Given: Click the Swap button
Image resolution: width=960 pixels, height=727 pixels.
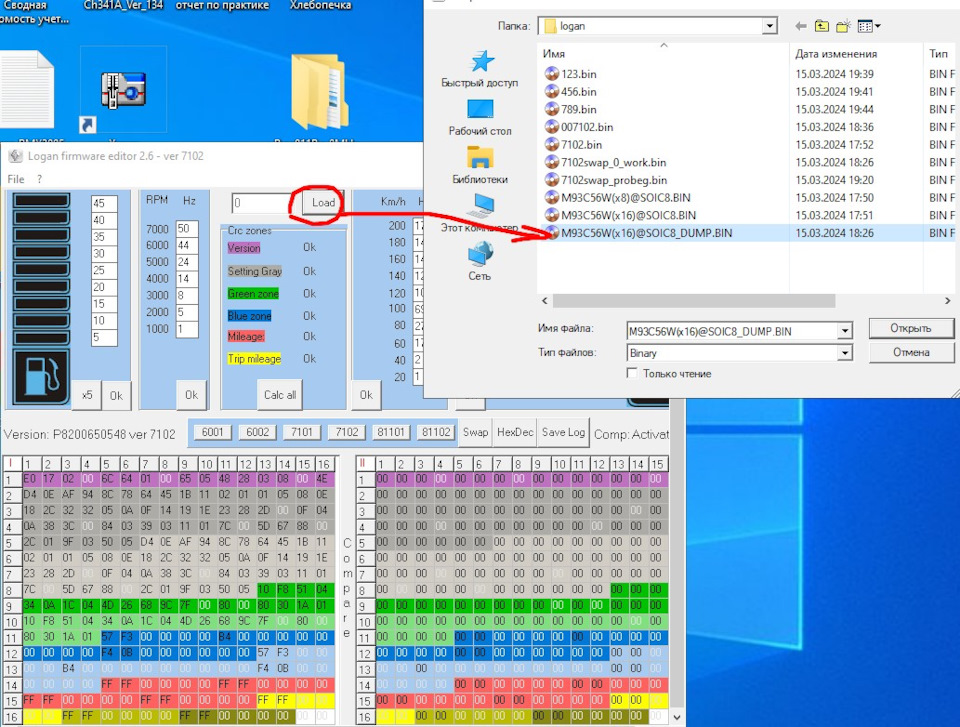Looking at the screenshot, I should (x=475, y=432).
